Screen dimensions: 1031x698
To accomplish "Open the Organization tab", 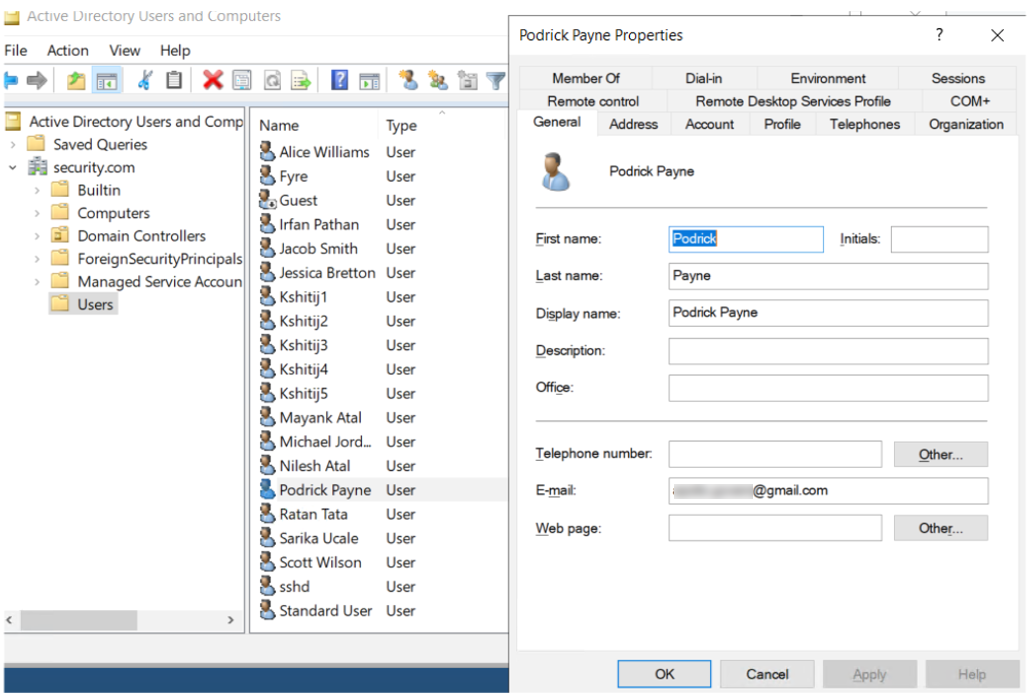I will 966,124.
